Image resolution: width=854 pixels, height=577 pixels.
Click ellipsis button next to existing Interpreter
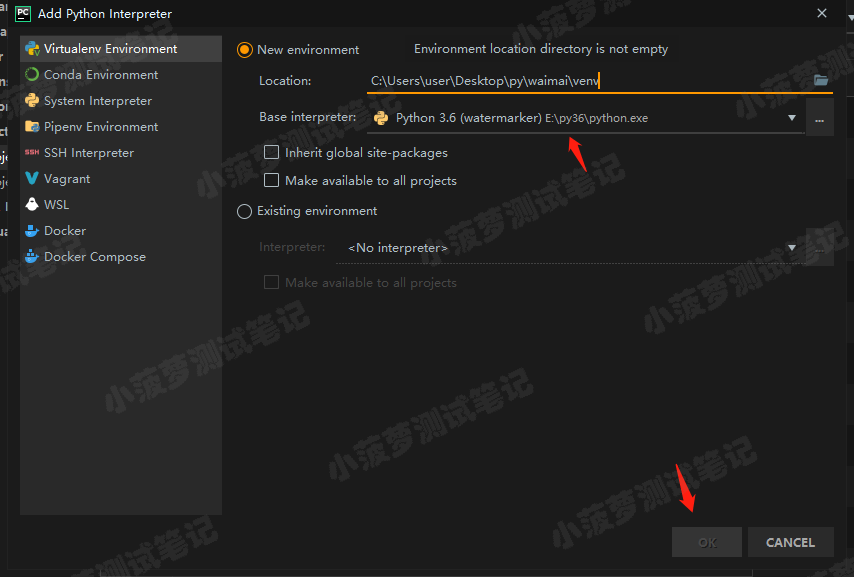pyautogui.click(x=820, y=248)
